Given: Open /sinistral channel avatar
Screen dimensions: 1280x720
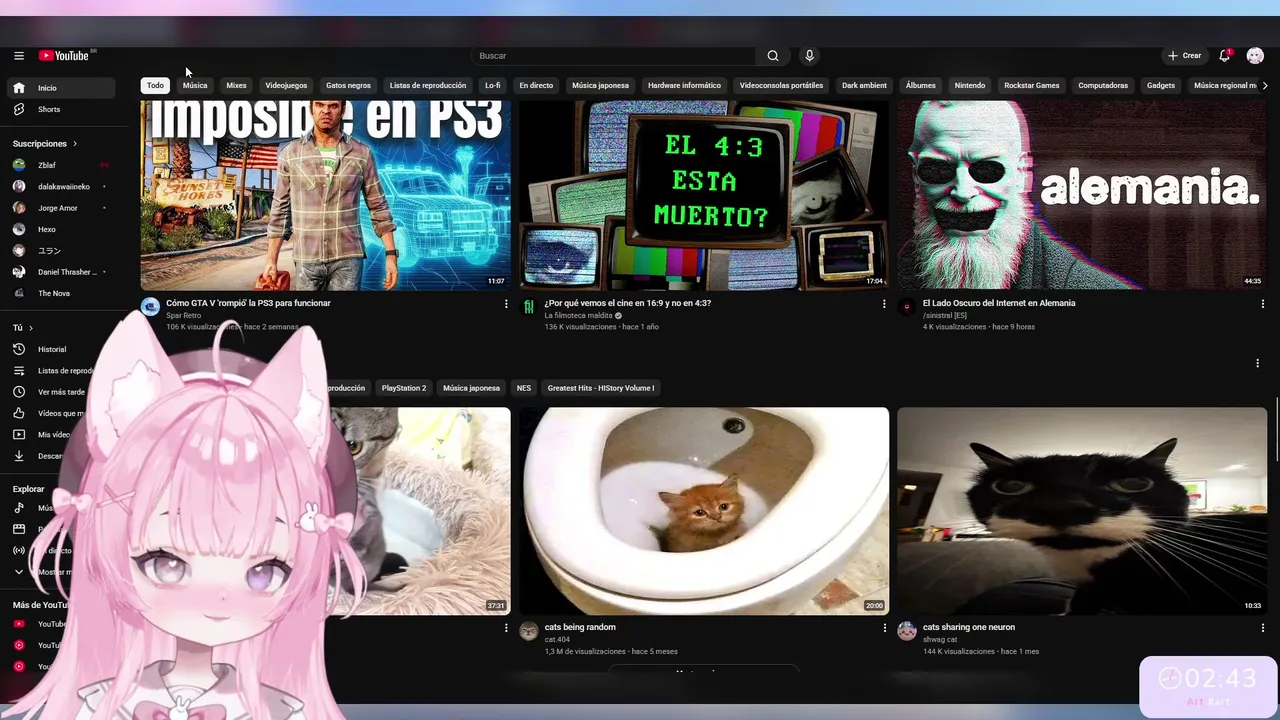Looking at the screenshot, I should [x=907, y=307].
